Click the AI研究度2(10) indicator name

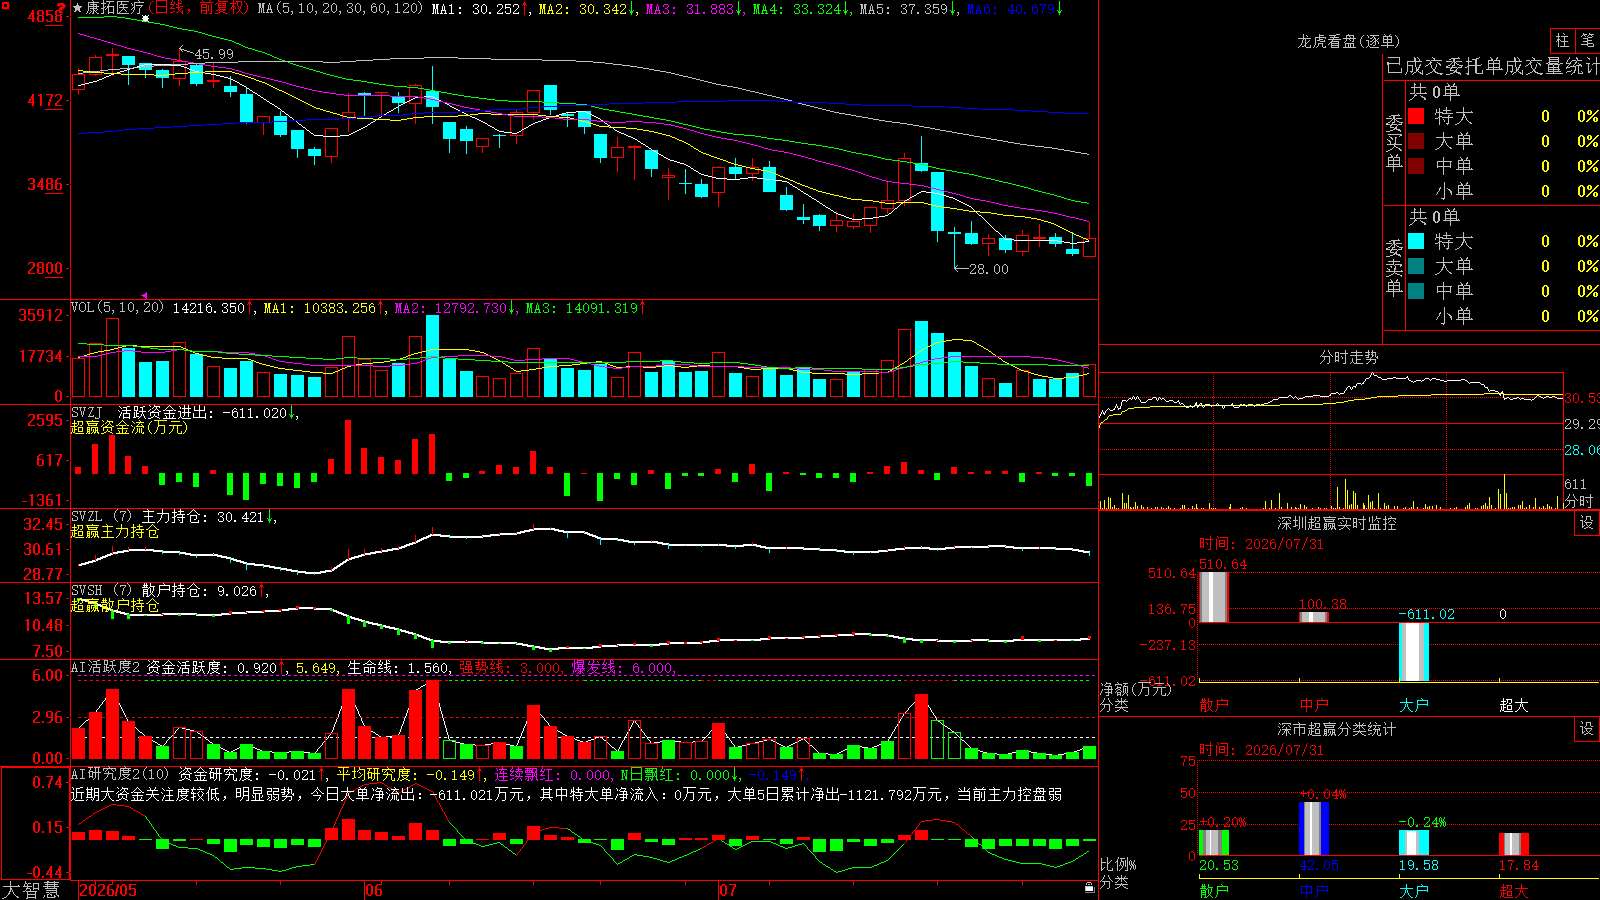[x=120, y=774]
